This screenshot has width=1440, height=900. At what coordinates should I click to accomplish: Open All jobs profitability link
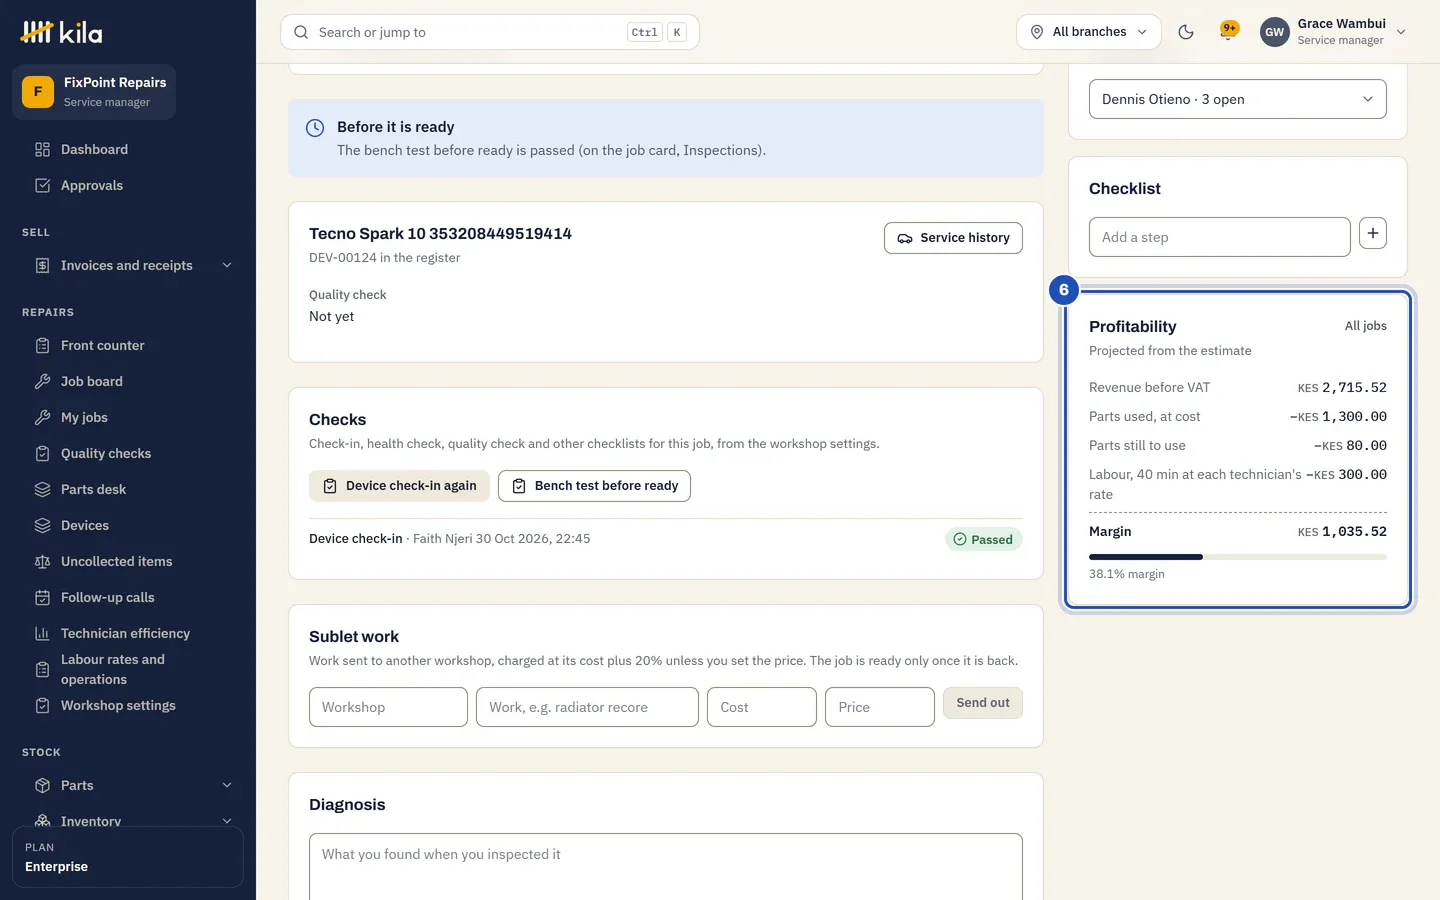(1365, 326)
